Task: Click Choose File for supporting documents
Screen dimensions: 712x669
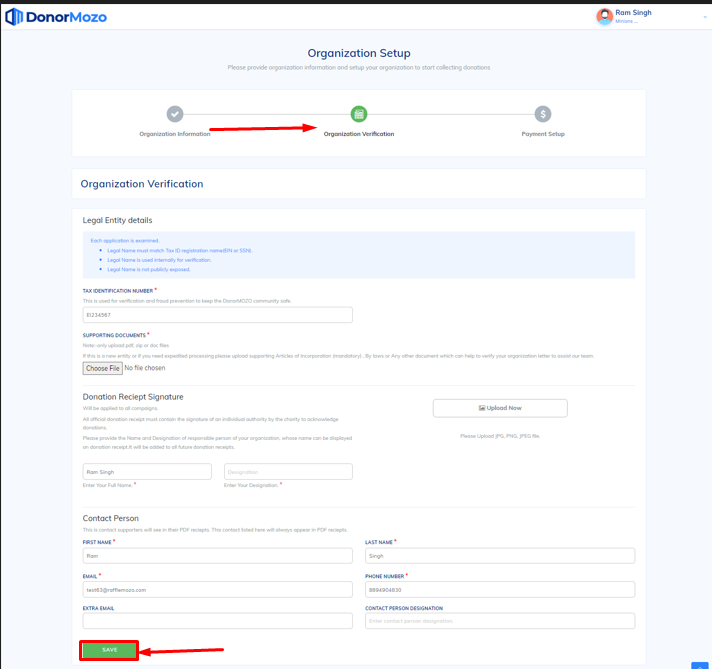Action: (103, 368)
